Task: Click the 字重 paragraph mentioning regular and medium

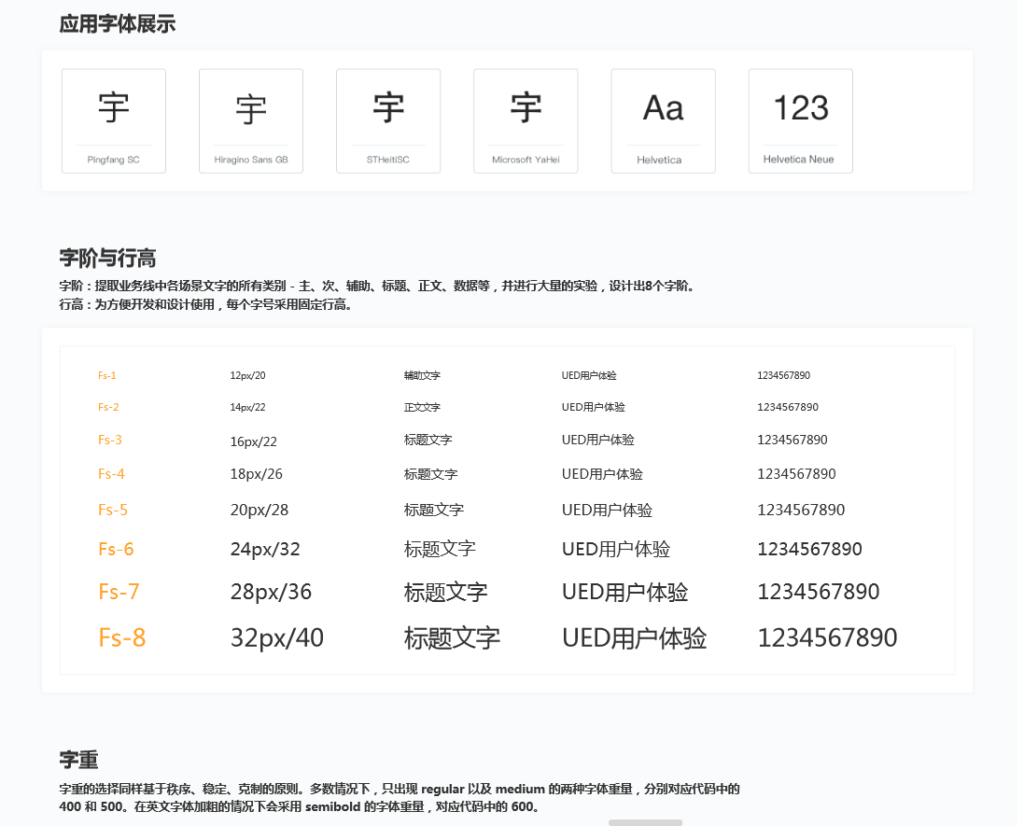Action: pos(399,797)
